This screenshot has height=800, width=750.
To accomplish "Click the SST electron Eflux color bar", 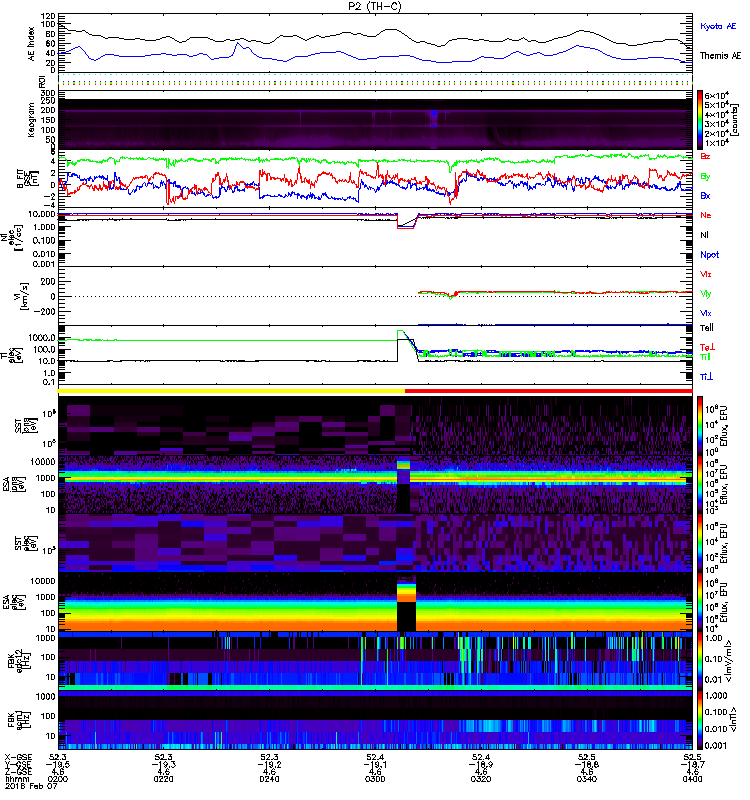I will [700, 543].
